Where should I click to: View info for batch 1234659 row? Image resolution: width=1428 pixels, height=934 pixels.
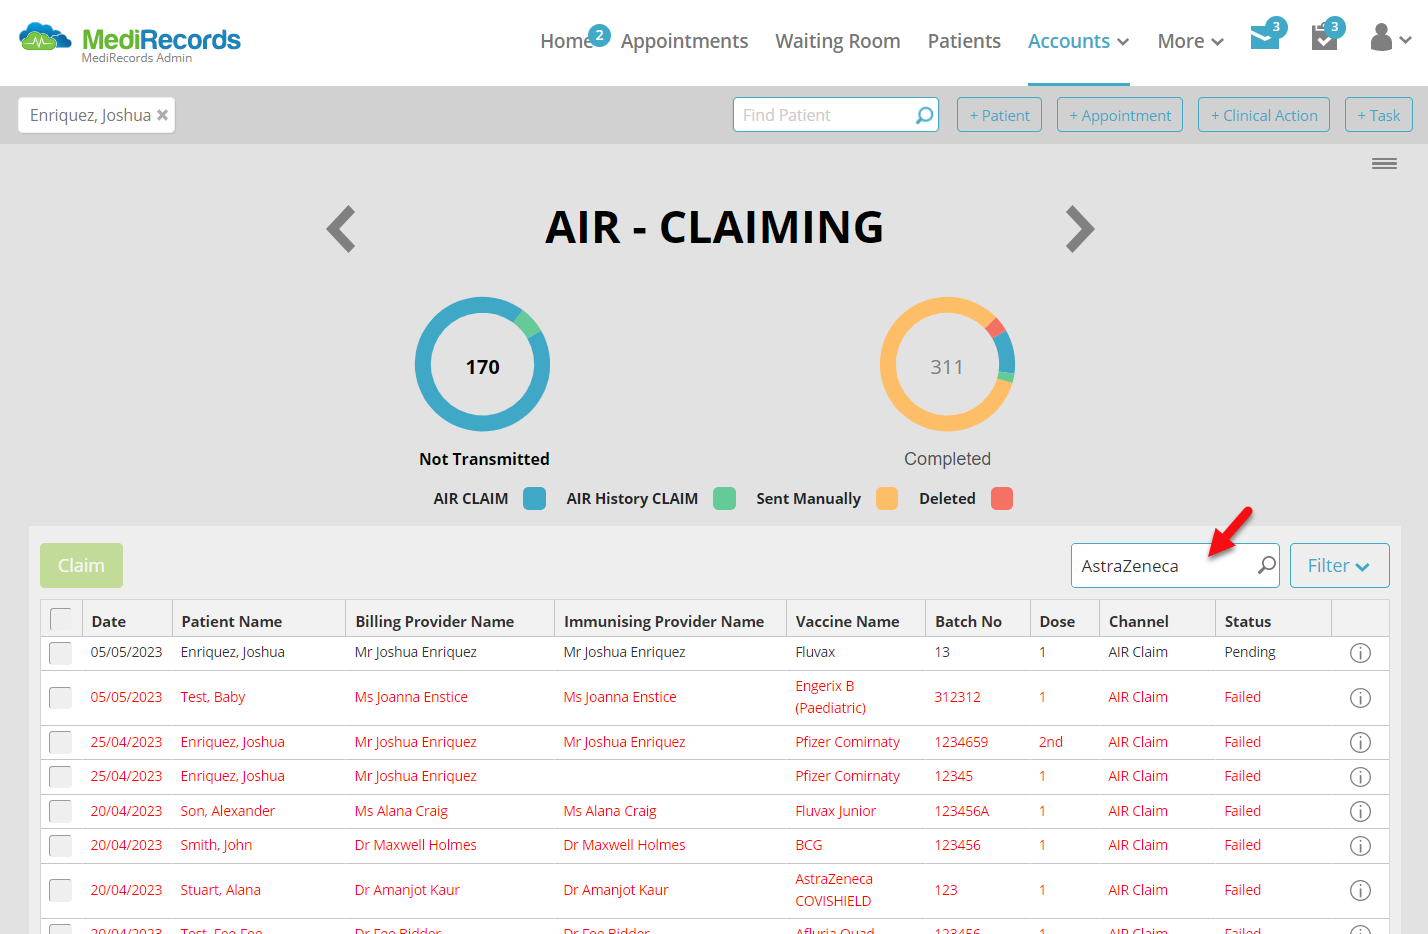click(1360, 743)
